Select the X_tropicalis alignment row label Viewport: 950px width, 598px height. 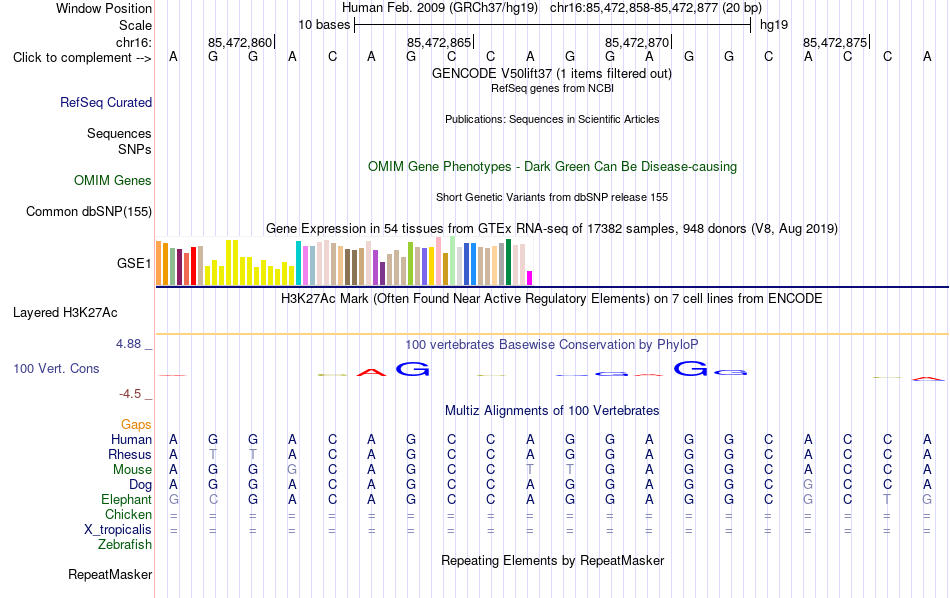click(118, 530)
